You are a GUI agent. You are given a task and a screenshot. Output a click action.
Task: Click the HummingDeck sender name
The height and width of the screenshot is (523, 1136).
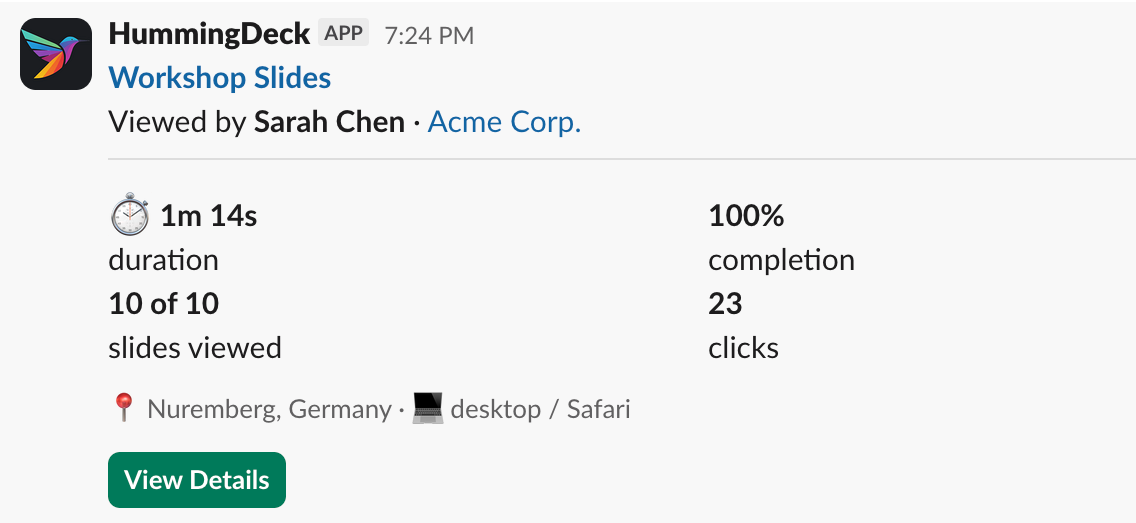pyautogui.click(x=209, y=33)
